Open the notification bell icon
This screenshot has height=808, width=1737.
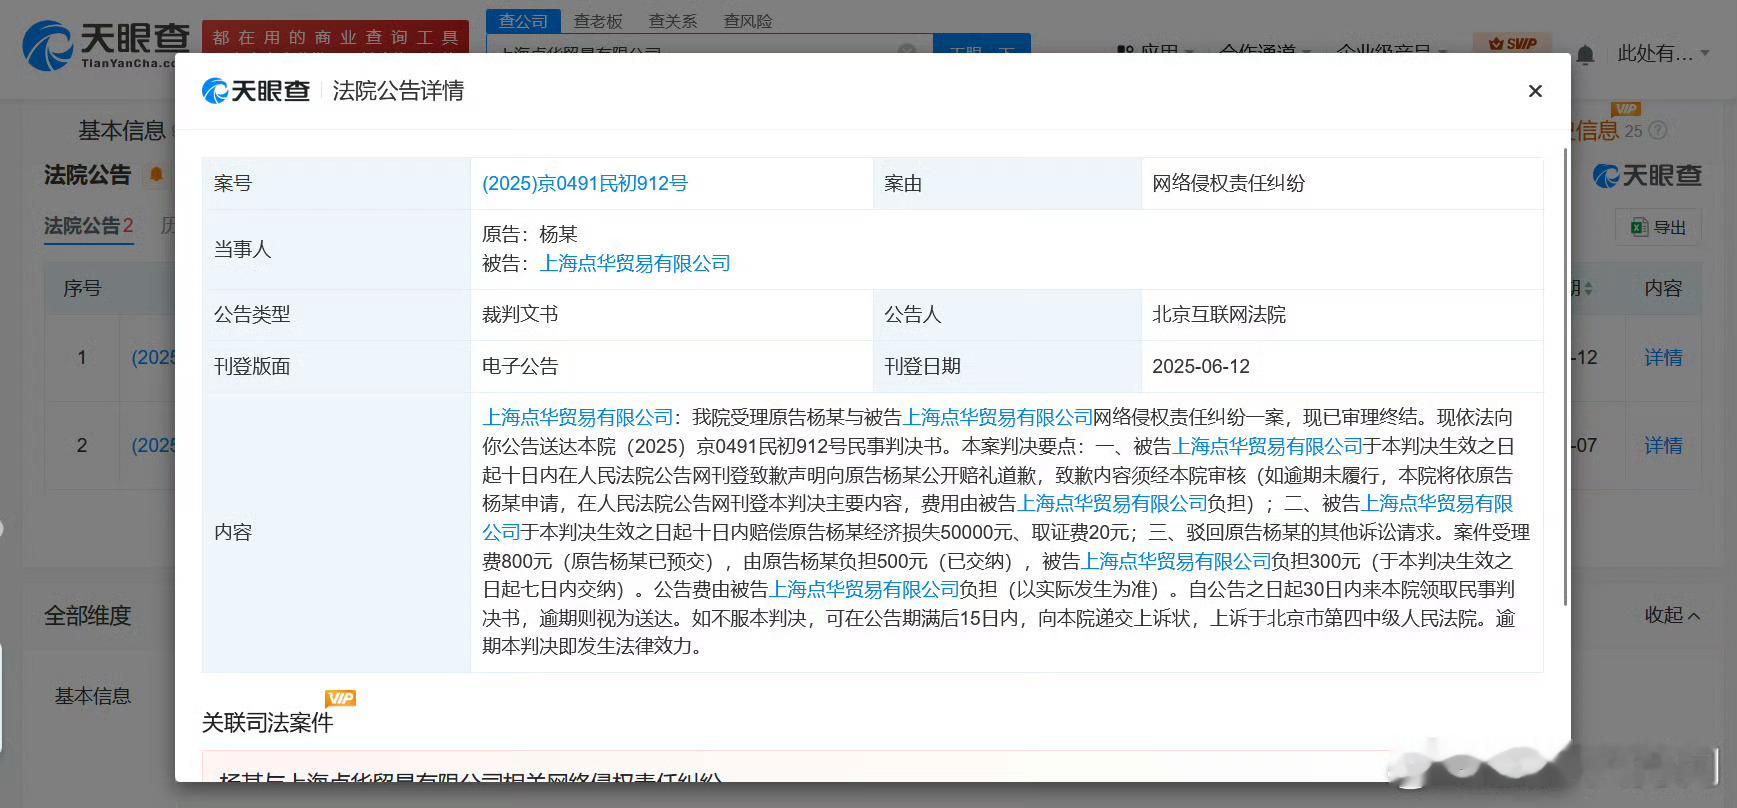(x=1585, y=54)
